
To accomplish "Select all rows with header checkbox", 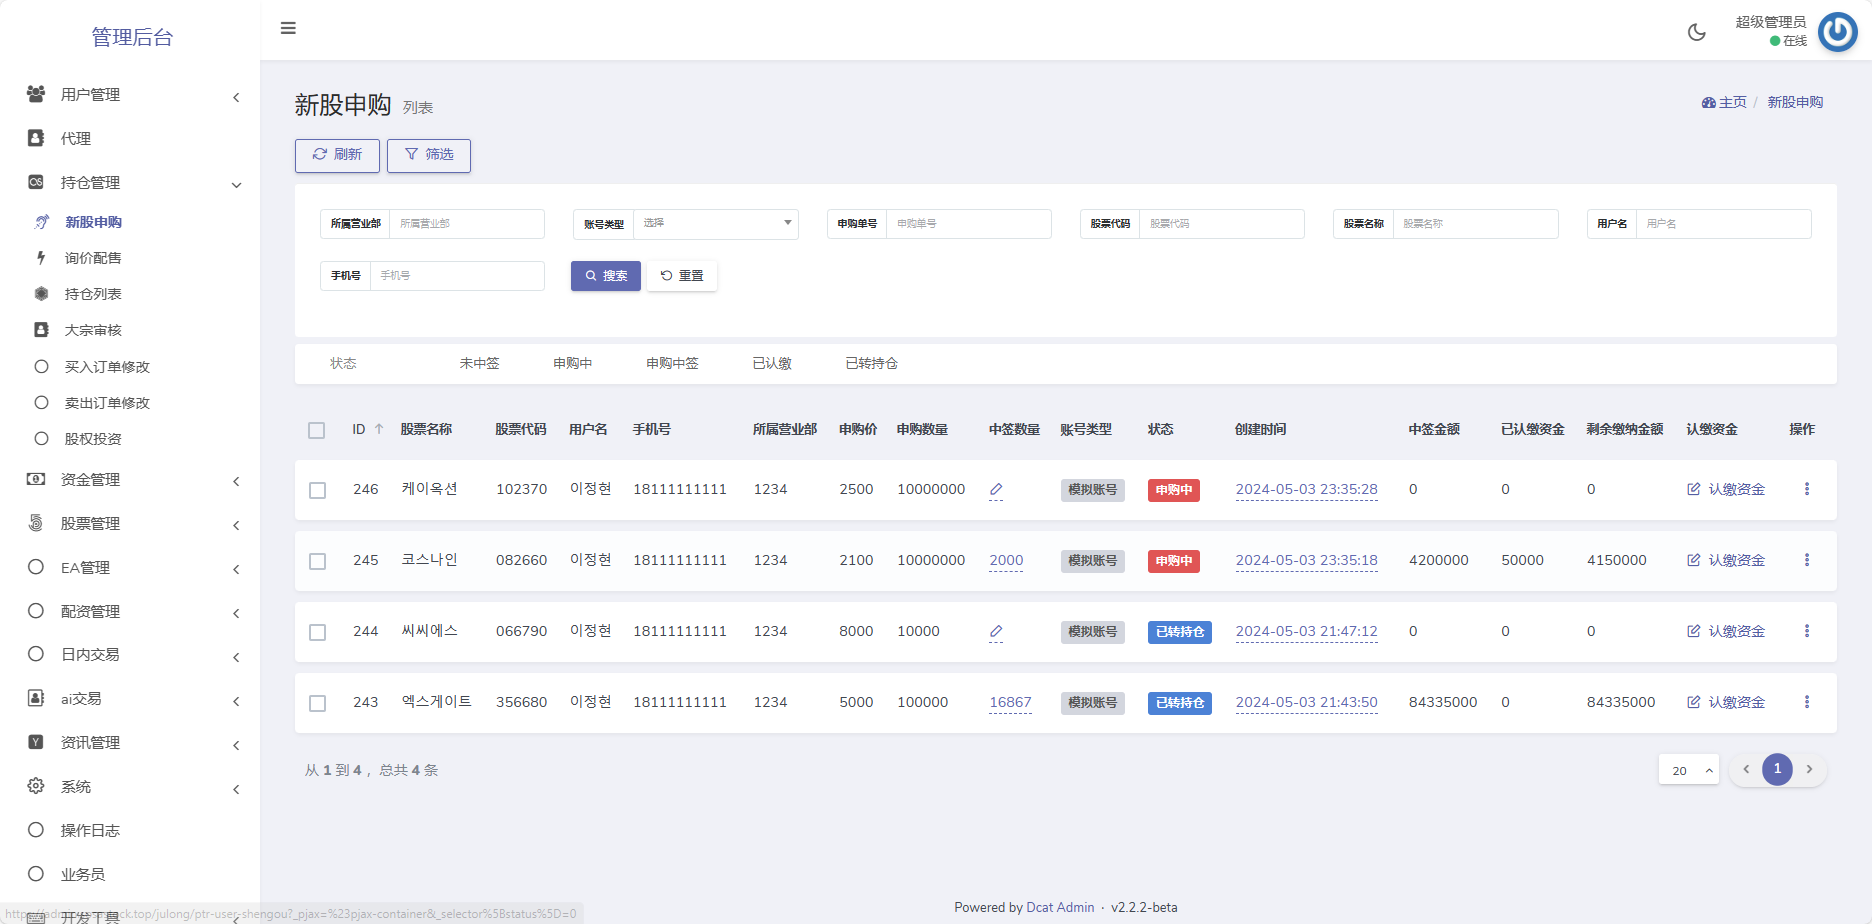I will click(x=317, y=430).
